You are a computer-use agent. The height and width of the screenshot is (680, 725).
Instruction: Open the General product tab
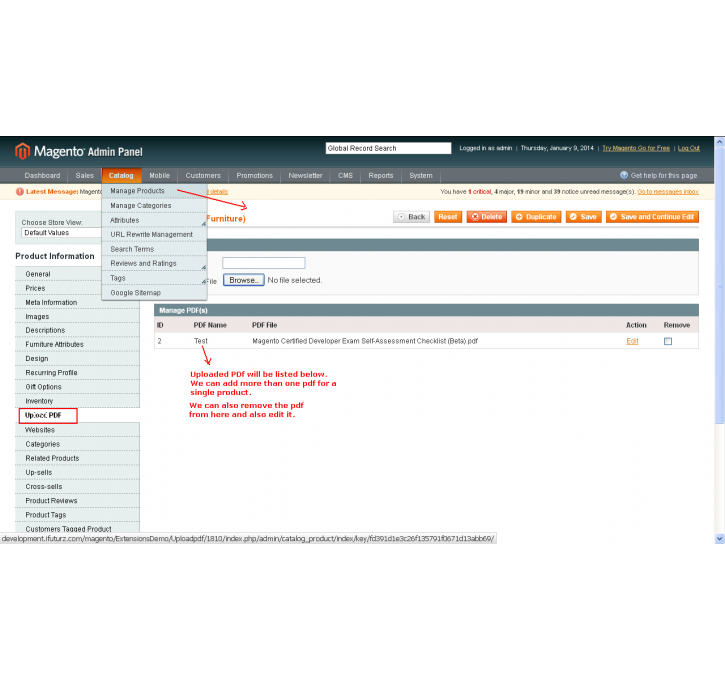(77, 274)
